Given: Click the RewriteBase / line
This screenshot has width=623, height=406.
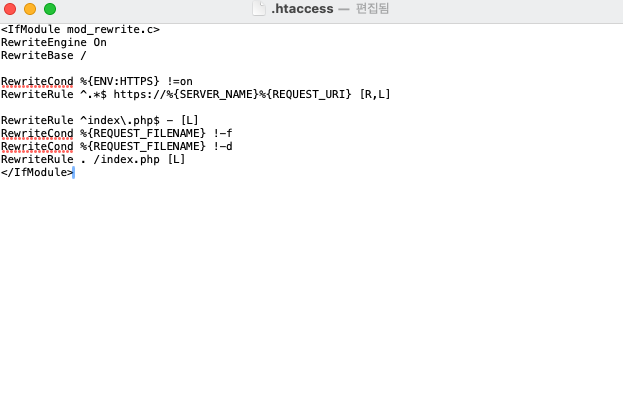Looking at the screenshot, I should [x=44, y=56].
